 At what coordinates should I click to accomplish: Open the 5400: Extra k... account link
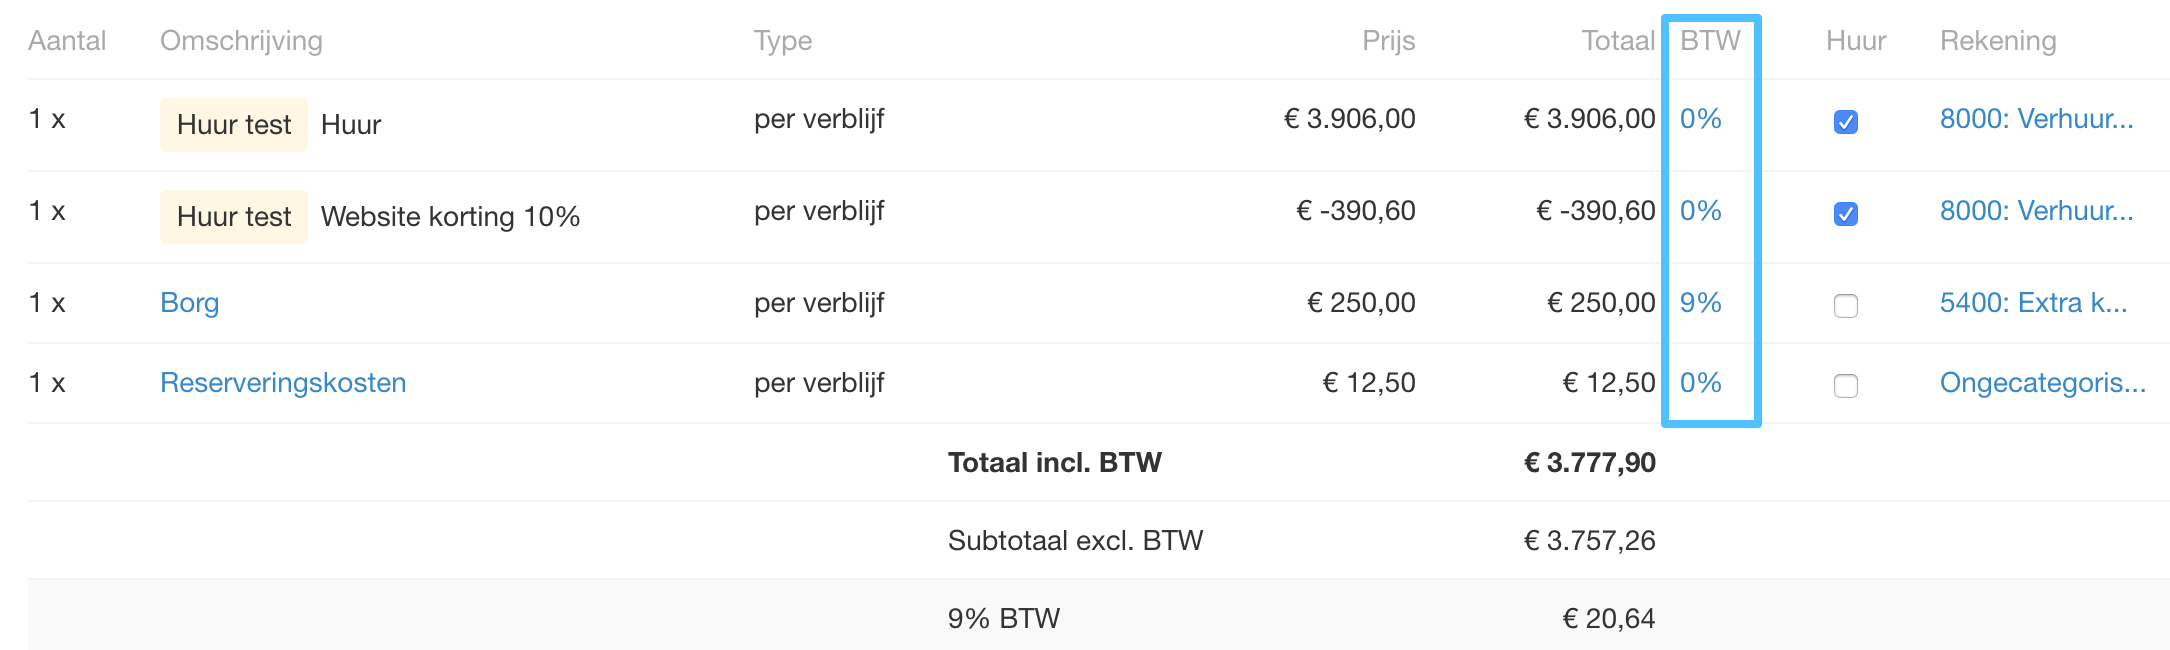pyautogui.click(x=2033, y=303)
